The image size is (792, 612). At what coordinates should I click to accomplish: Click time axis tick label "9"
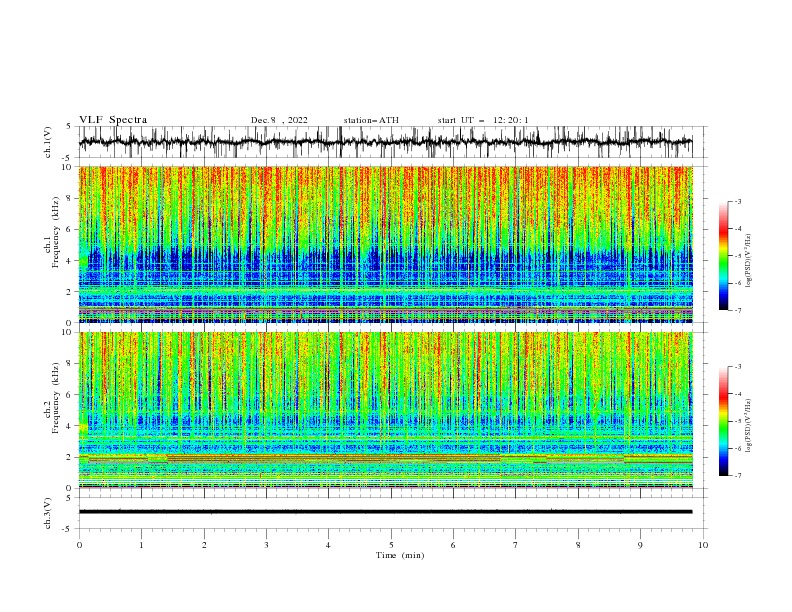[640, 545]
